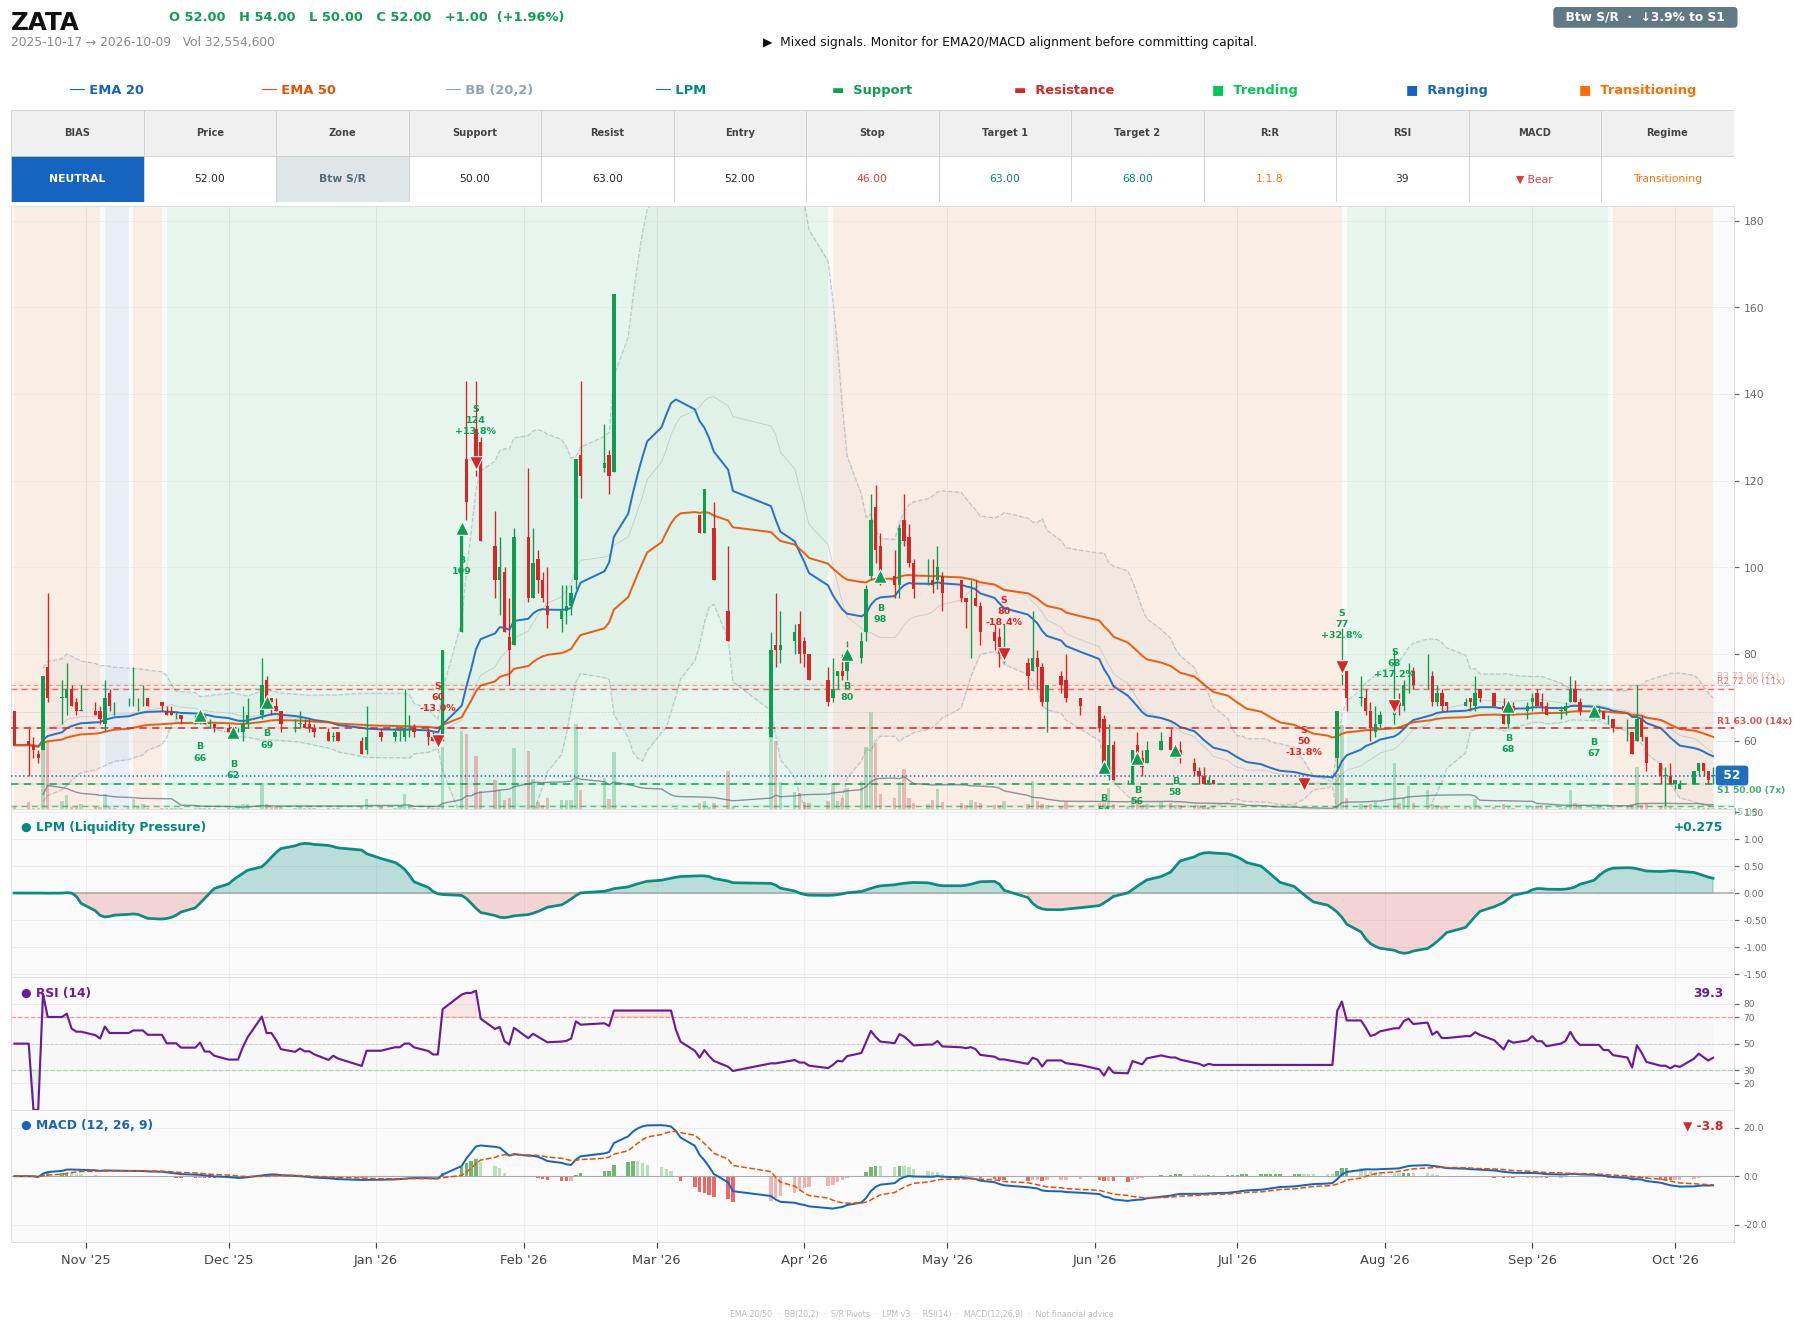Click the sell marker labeled S 124 +13.8%
The image size is (1803, 1330).
[476, 463]
